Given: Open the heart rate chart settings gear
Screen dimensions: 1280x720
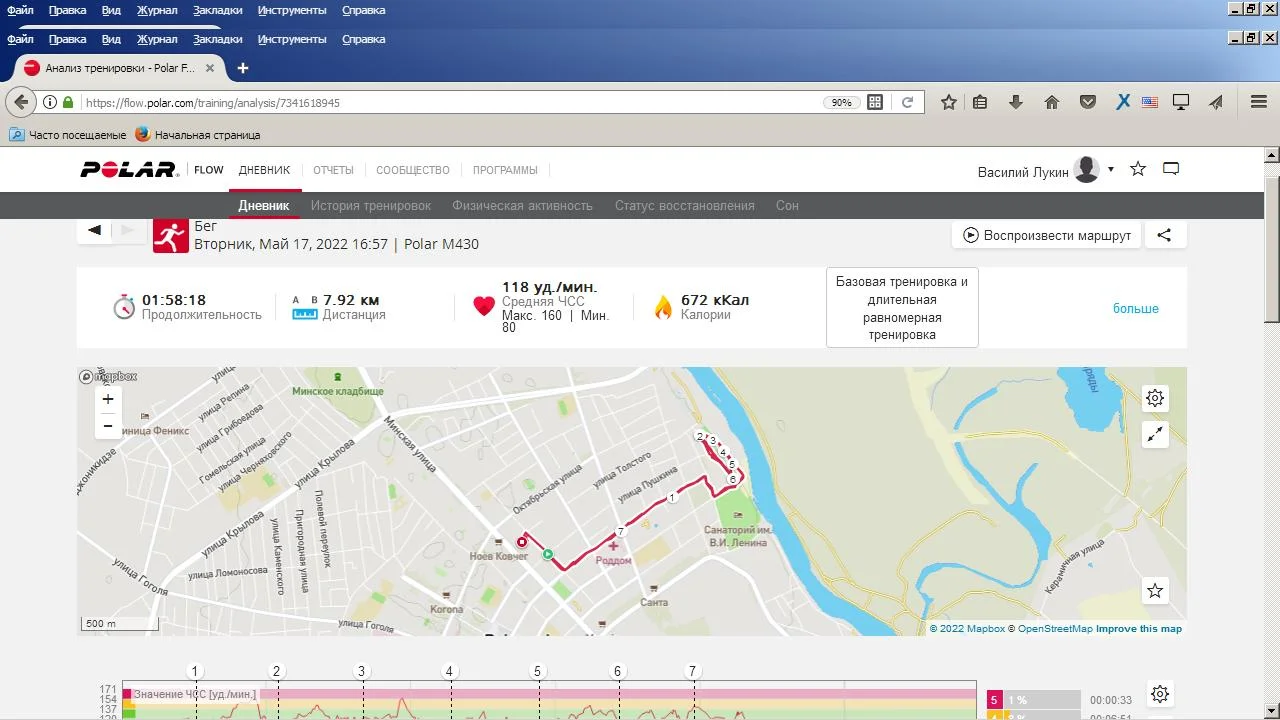Looking at the screenshot, I should pos(1160,694).
